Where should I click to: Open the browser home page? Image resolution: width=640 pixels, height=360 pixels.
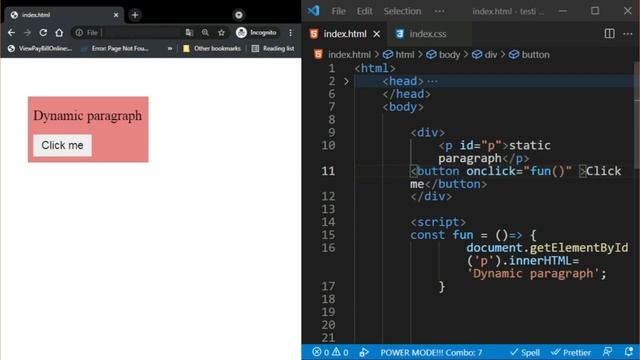[x=59, y=33]
